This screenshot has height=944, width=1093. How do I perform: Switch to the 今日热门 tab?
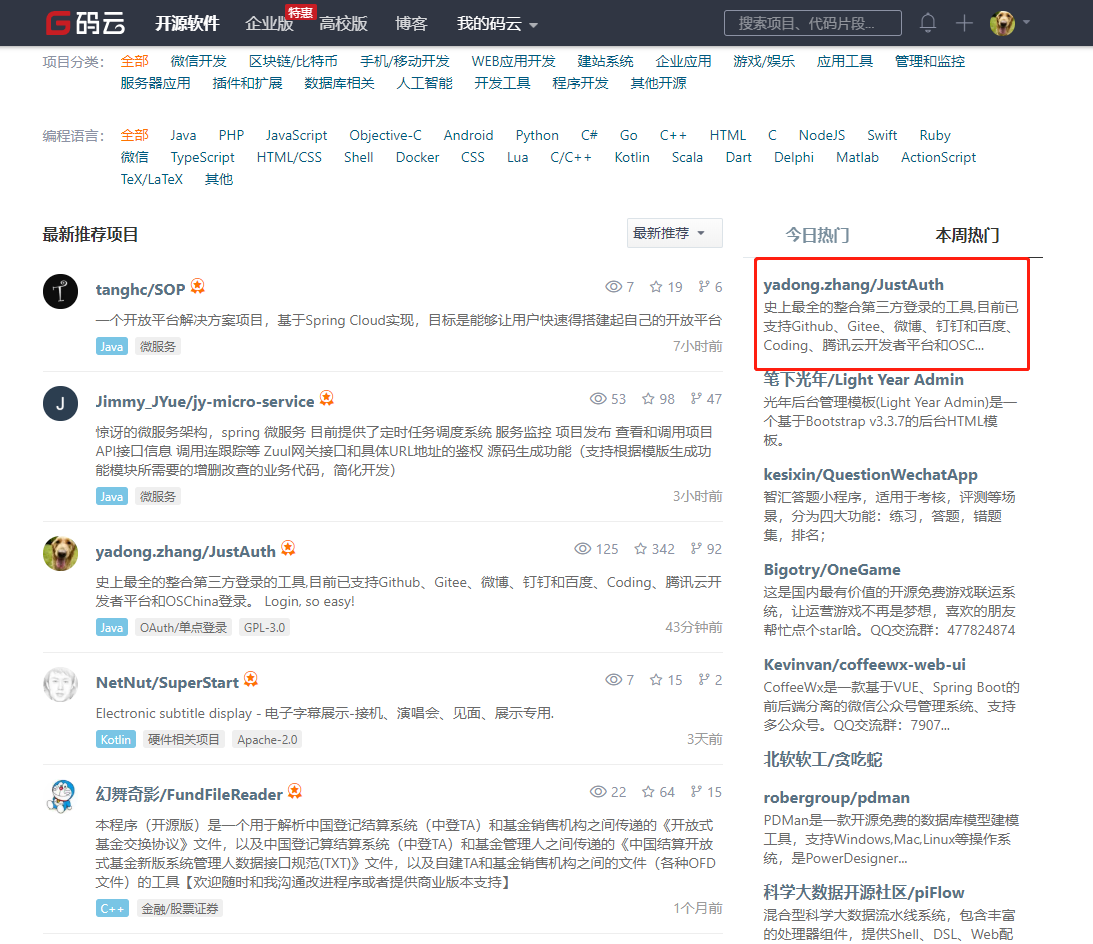817,235
